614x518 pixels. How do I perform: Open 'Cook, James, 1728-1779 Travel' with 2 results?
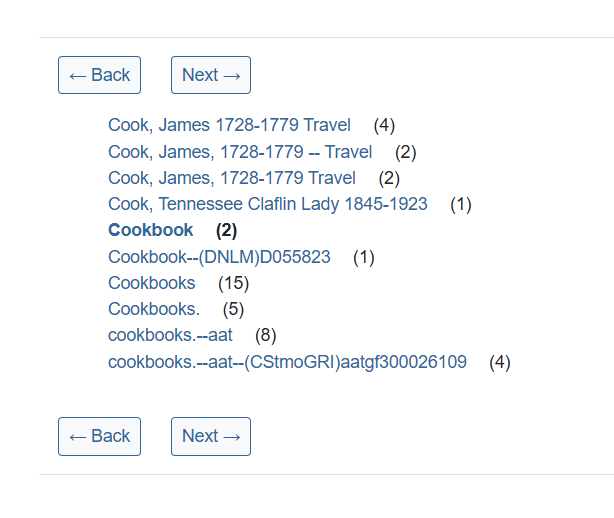click(x=232, y=178)
